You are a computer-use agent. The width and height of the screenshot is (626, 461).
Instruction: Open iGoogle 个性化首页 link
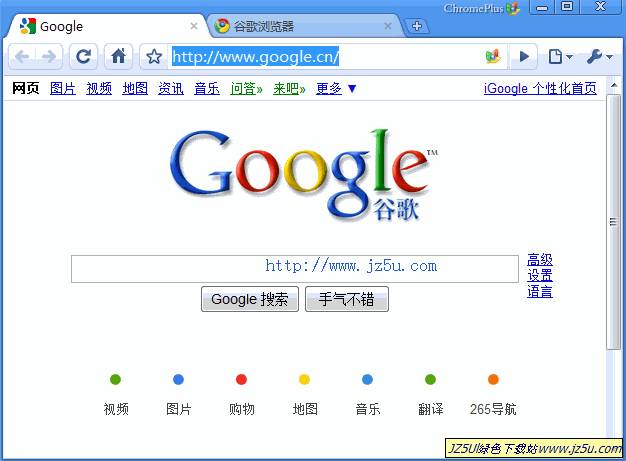tap(540, 88)
